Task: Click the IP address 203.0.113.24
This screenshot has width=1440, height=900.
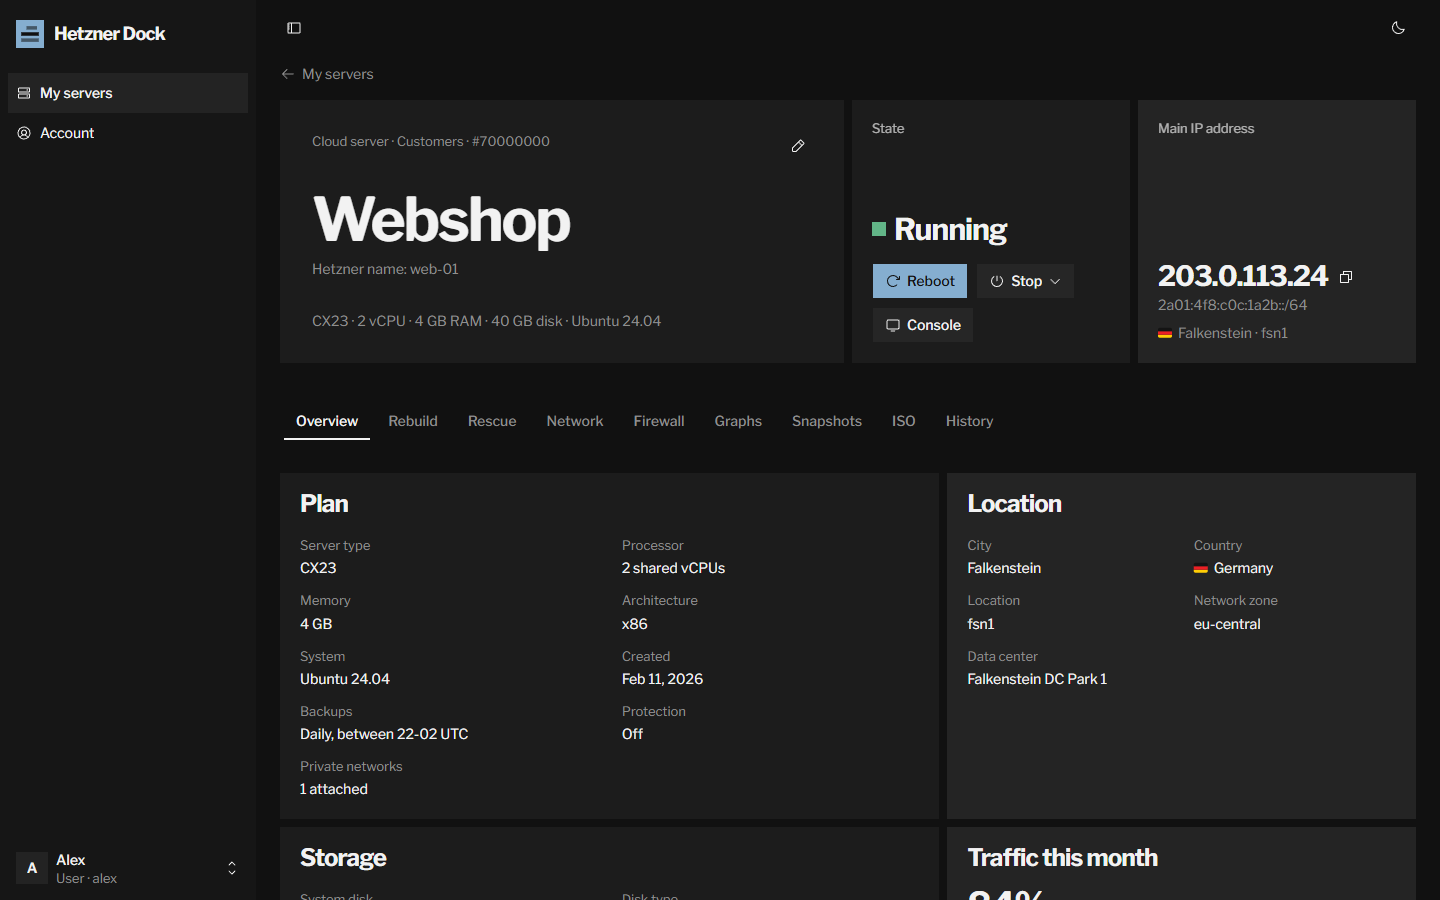Action: (x=1243, y=276)
